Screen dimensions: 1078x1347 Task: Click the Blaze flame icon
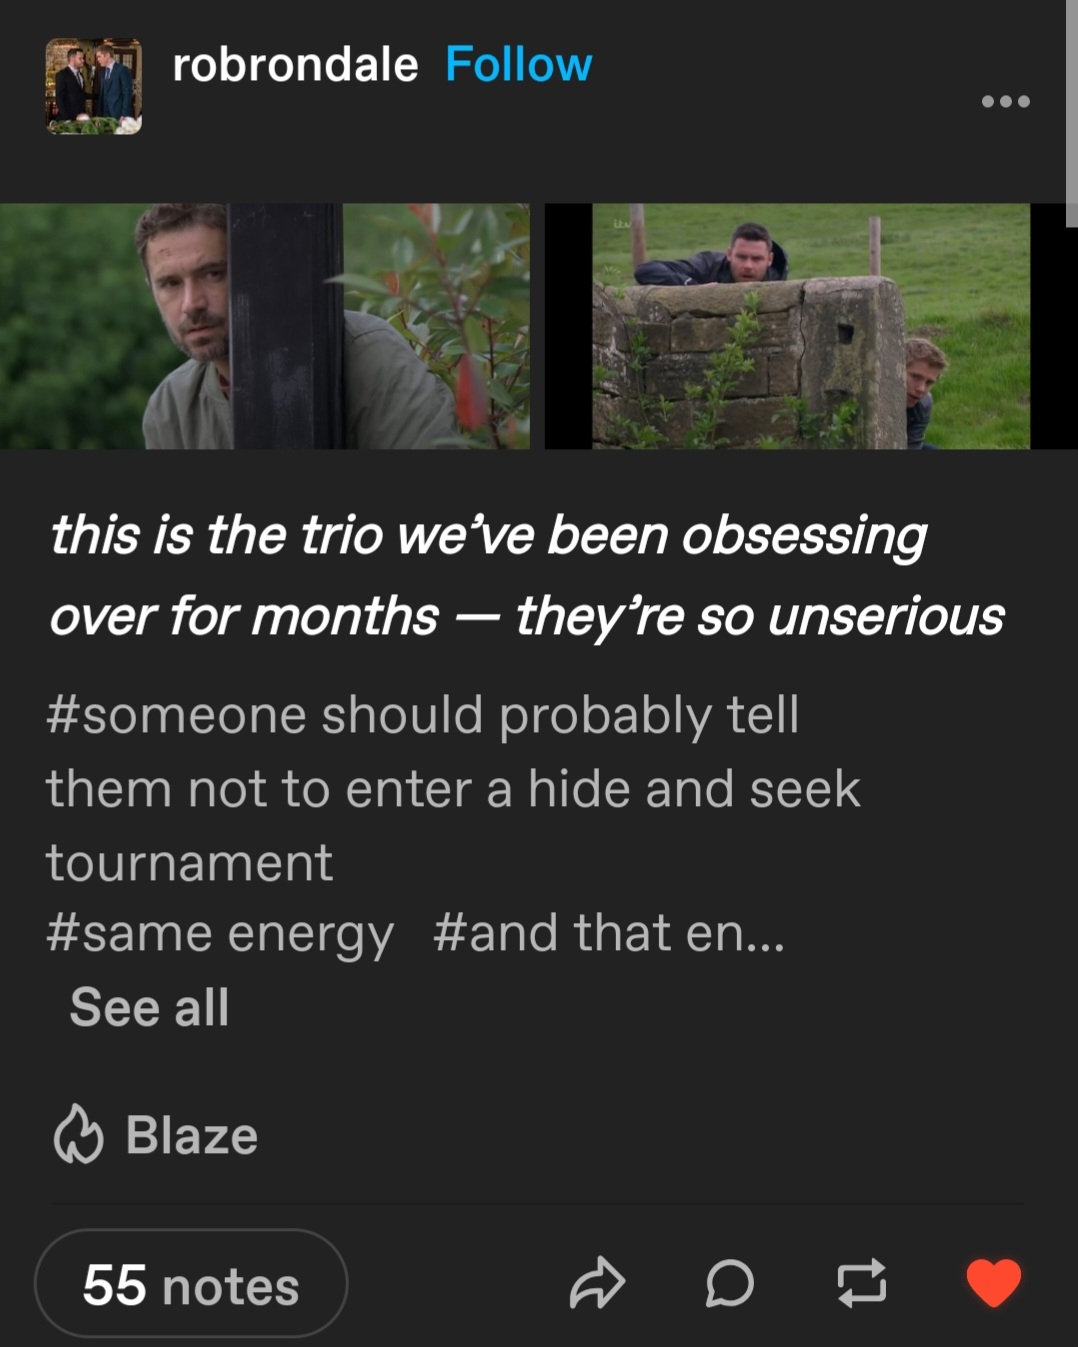[x=78, y=1135]
